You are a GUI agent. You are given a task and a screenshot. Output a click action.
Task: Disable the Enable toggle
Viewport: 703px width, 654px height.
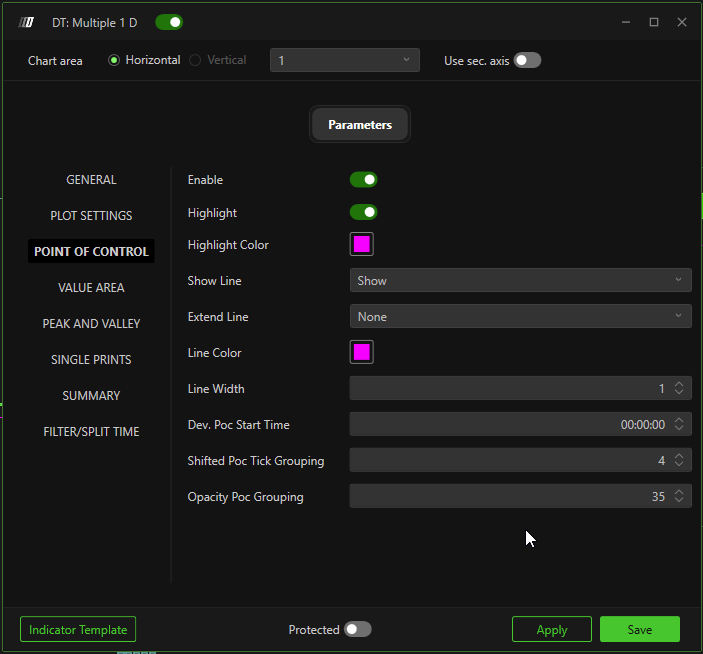click(x=363, y=180)
